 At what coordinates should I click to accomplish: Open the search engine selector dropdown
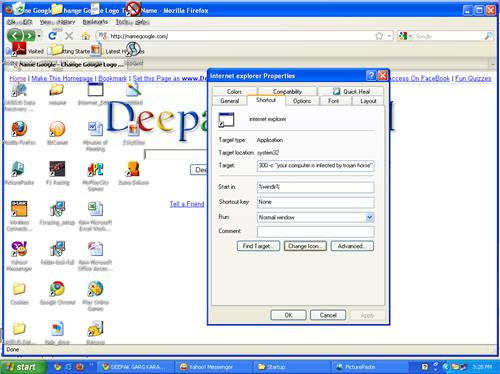click(x=405, y=36)
